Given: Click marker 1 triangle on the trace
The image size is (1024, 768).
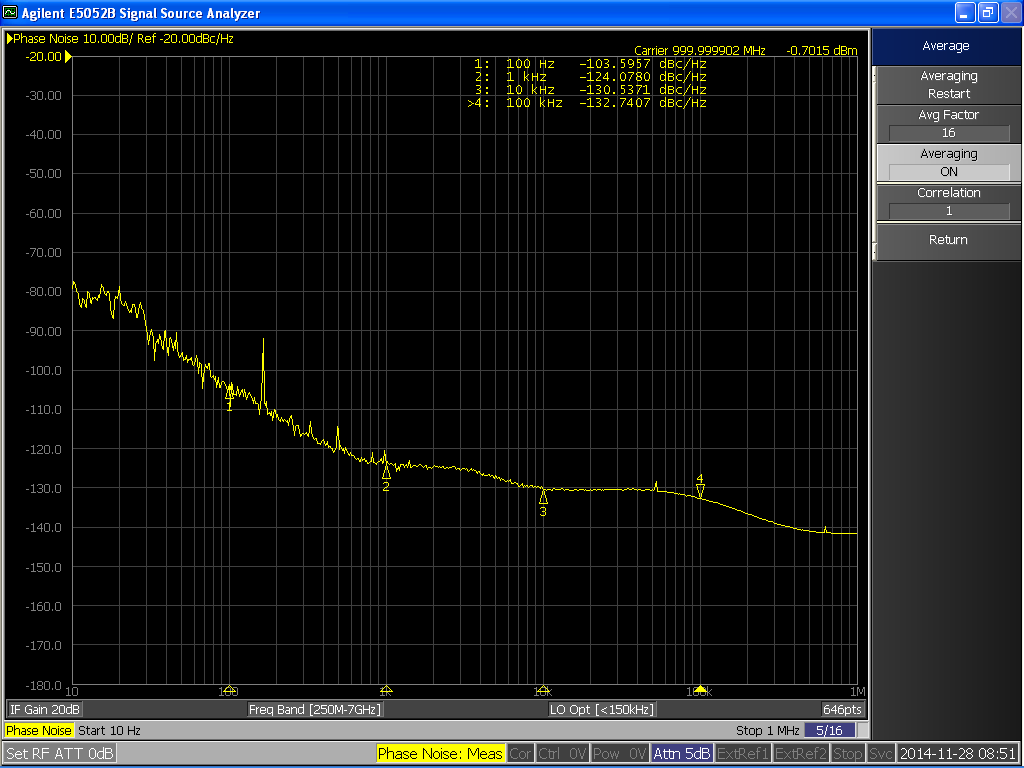Looking at the screenshot, I should pyautogui.click(x=230, y=392).
